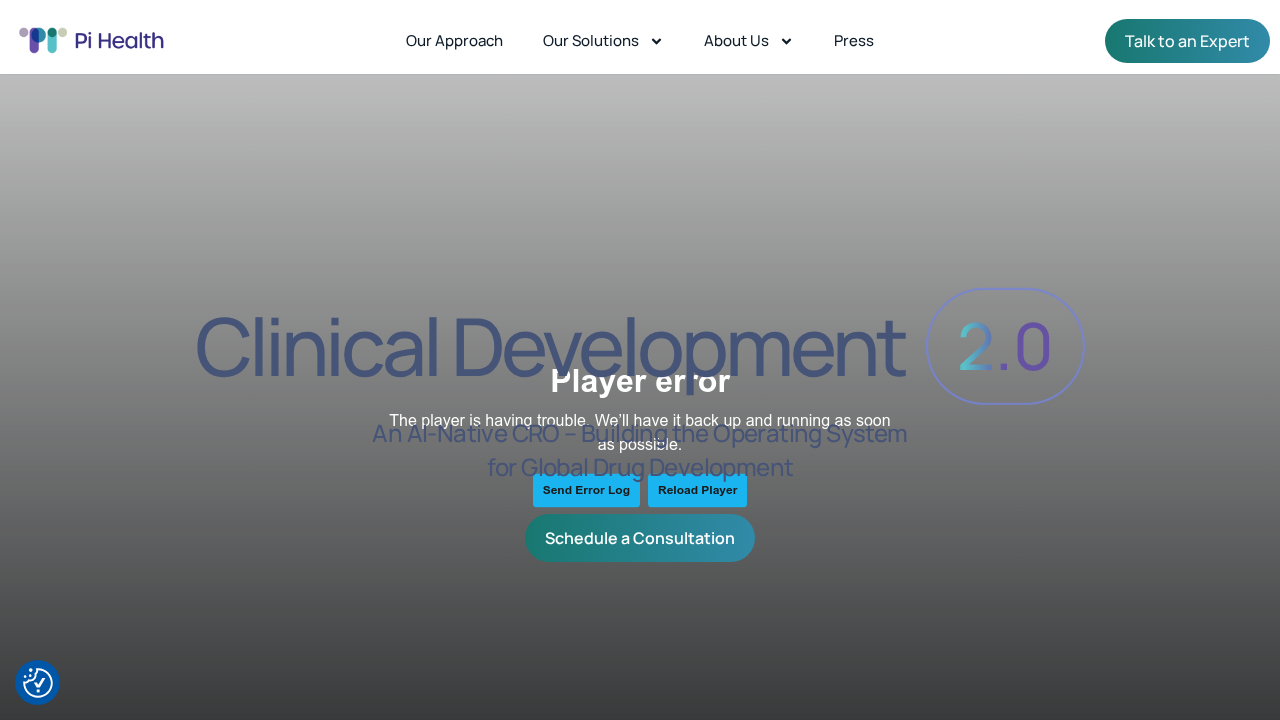Click the broken video player area
This screenshot has height=720, width=1280.
[x=640, y=435]
